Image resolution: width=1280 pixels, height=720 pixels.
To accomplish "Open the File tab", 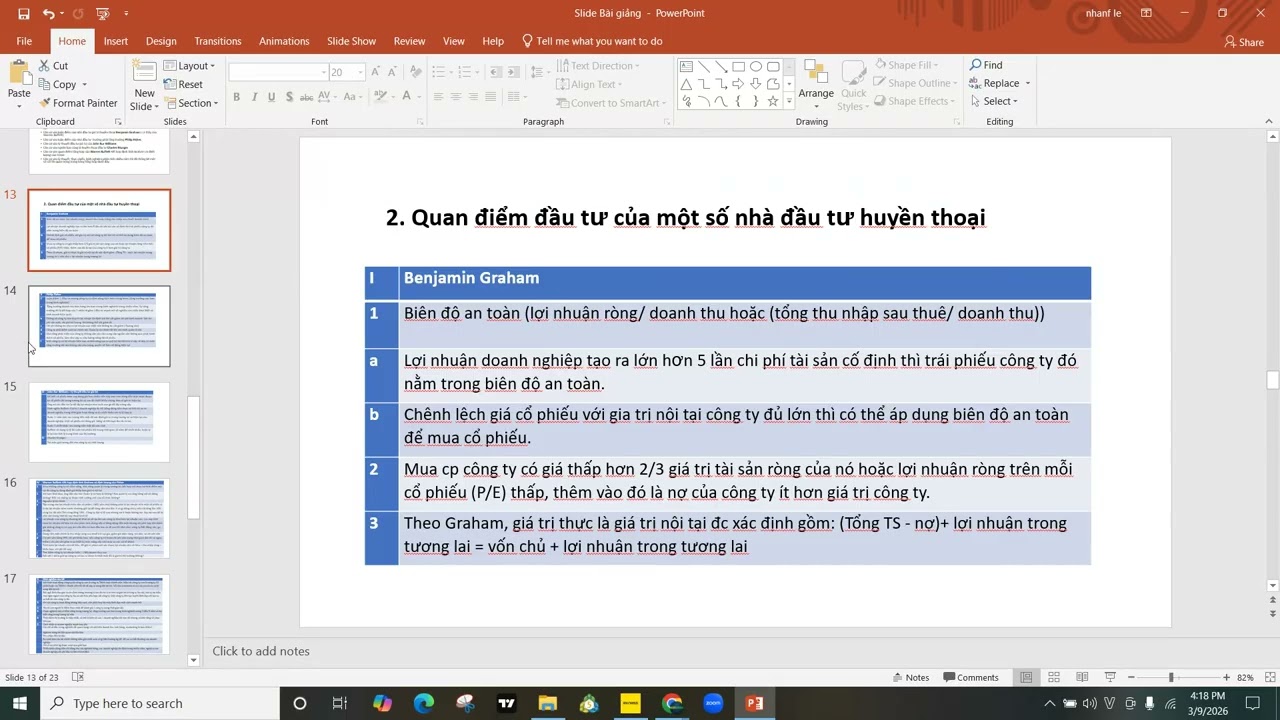I will pyautogui.click(x=24, y=41).
